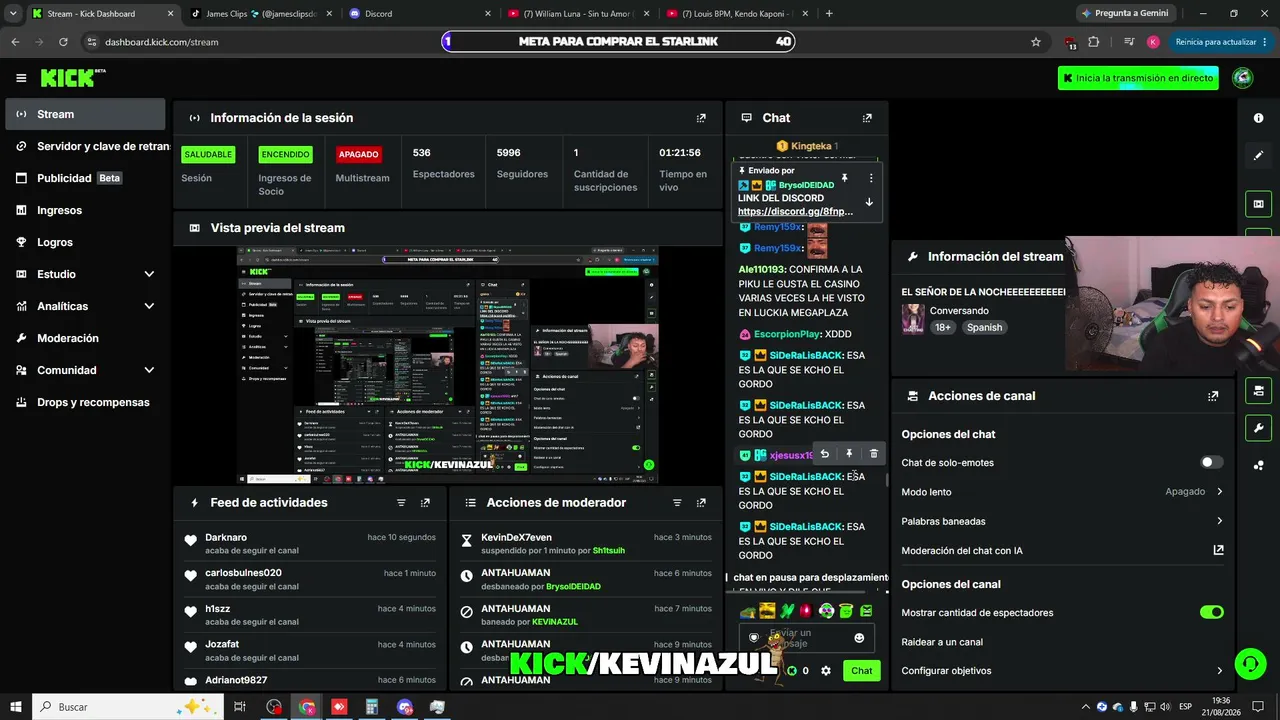Select Stream in the sidebar
Viewport: 1280px width, 720px height.
85,114
